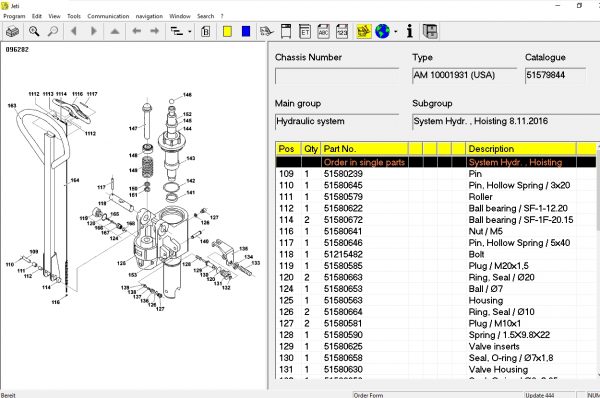Click the back arrow toolbar icon

click(x=136, y=31)
